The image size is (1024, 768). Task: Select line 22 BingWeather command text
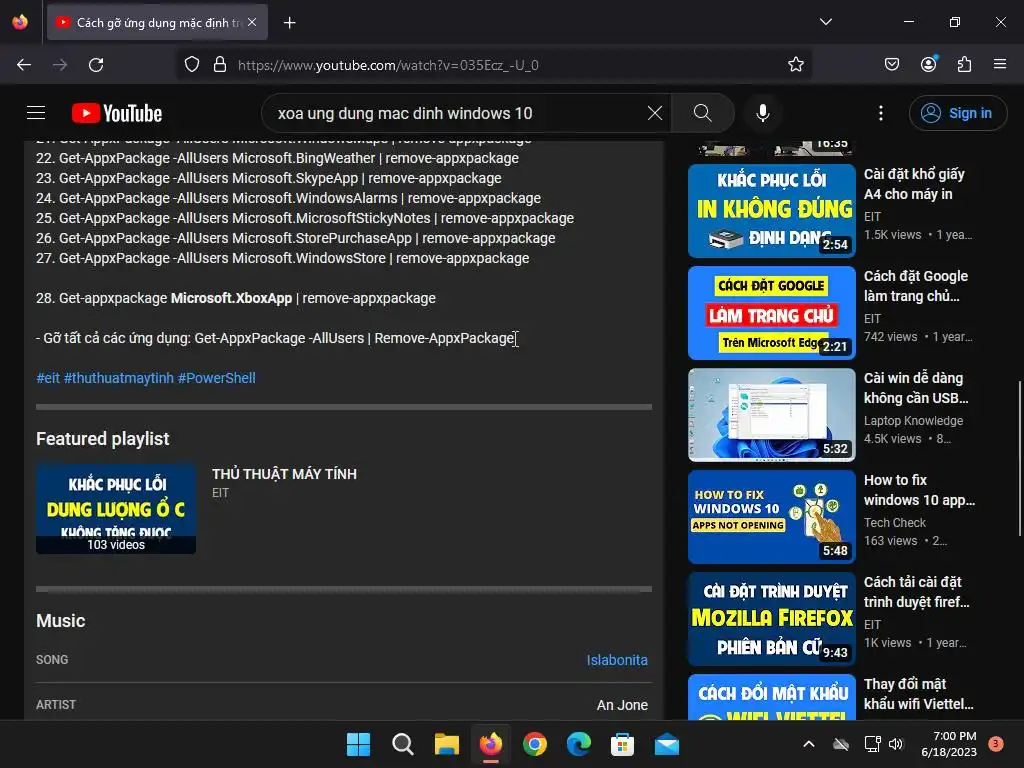click(x=278, y=158)
